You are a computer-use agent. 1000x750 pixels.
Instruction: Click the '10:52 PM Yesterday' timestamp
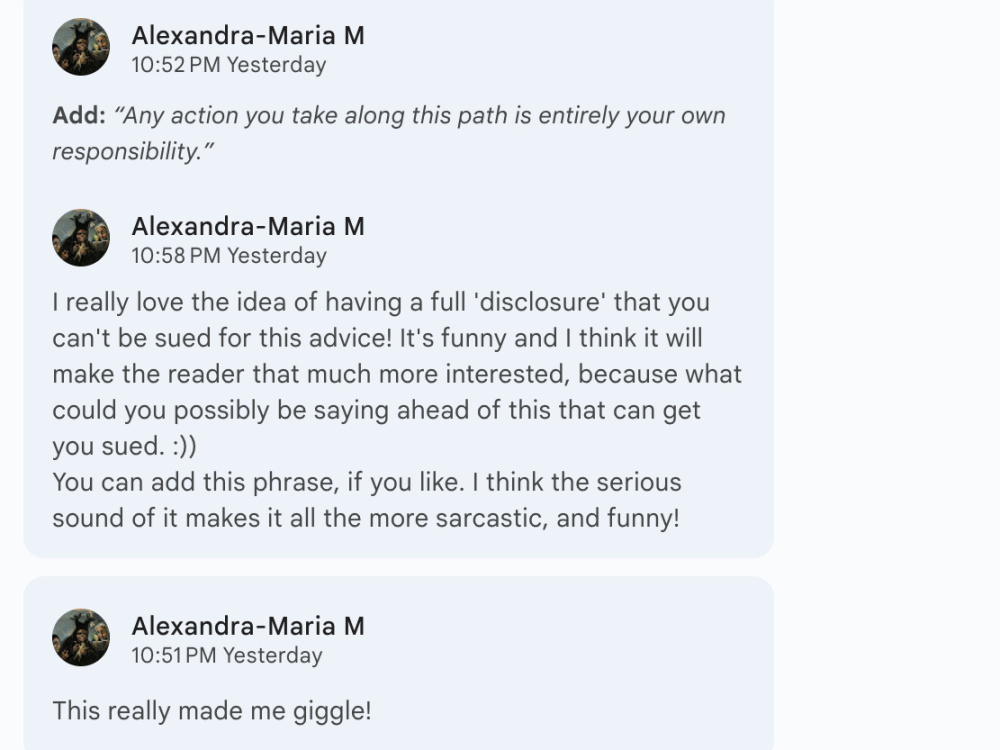tap(229, 64)
